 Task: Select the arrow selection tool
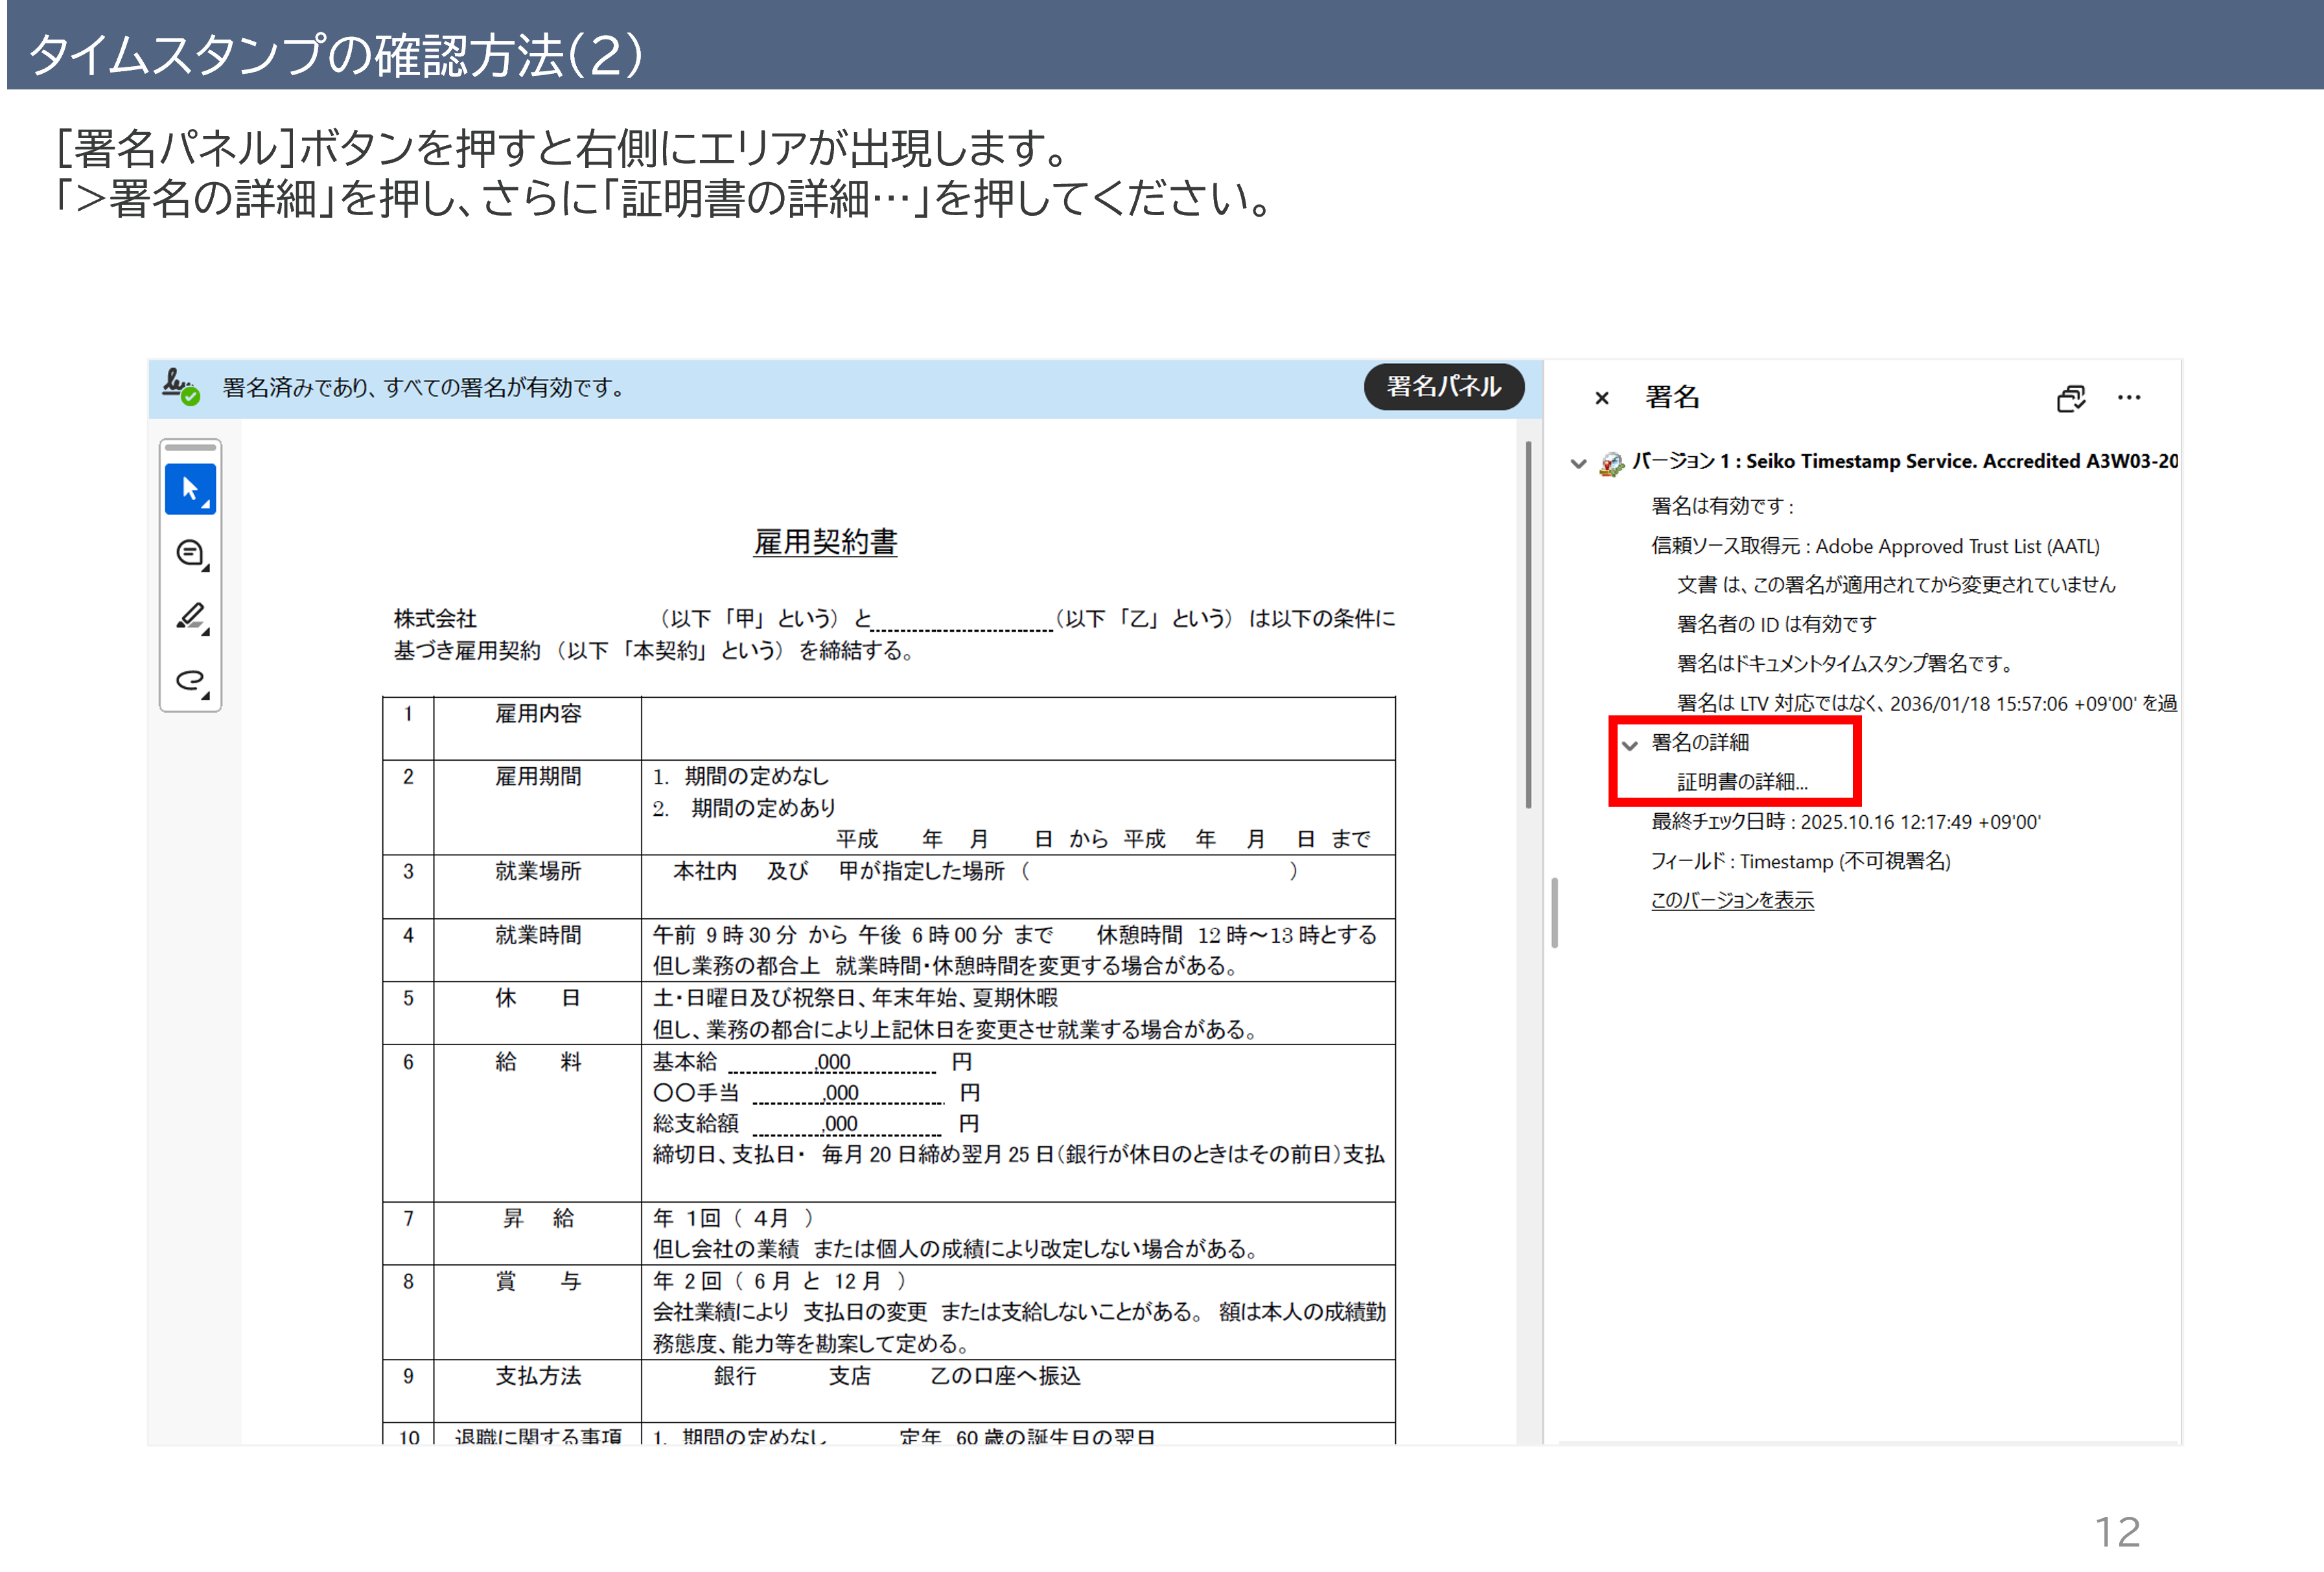(x=190, y=490)
